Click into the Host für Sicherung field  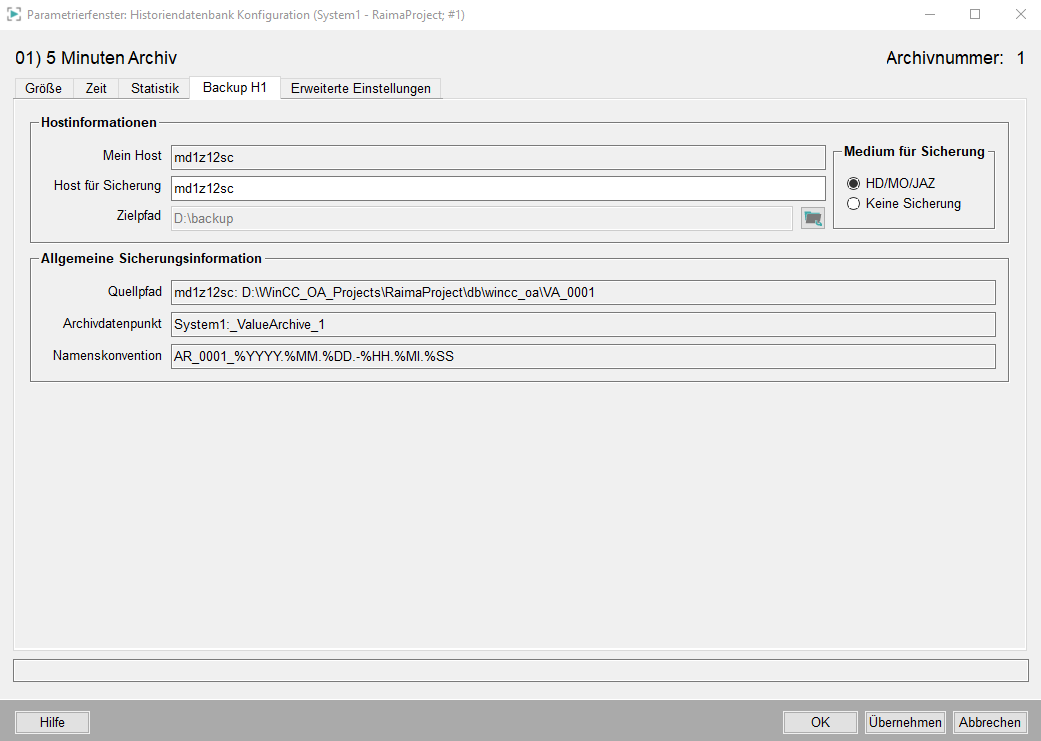pos(497,188)
